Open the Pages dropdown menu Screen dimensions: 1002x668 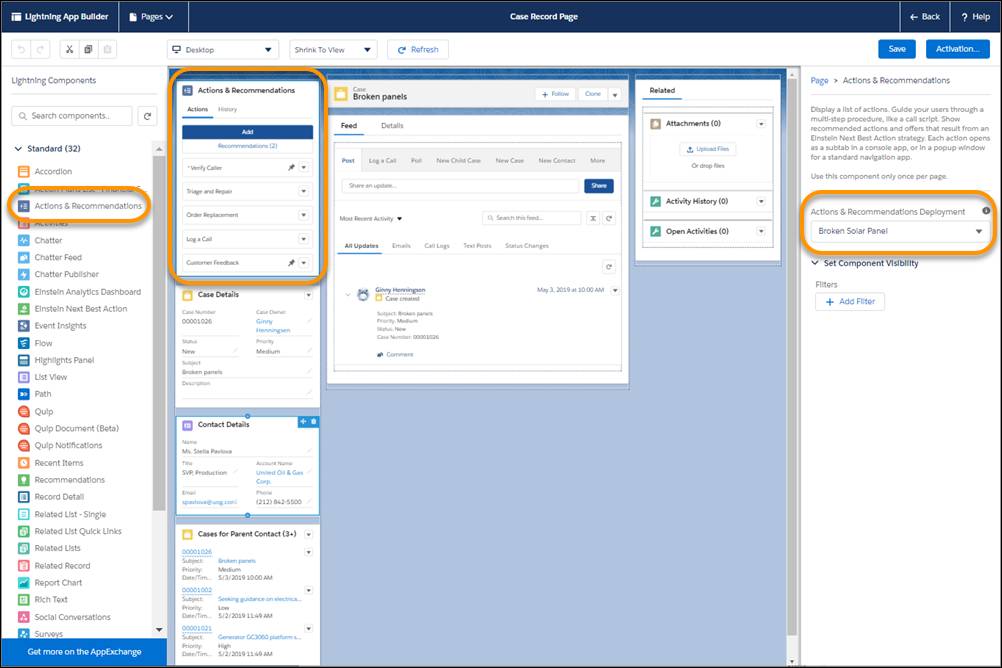click(x=152, y=17)
